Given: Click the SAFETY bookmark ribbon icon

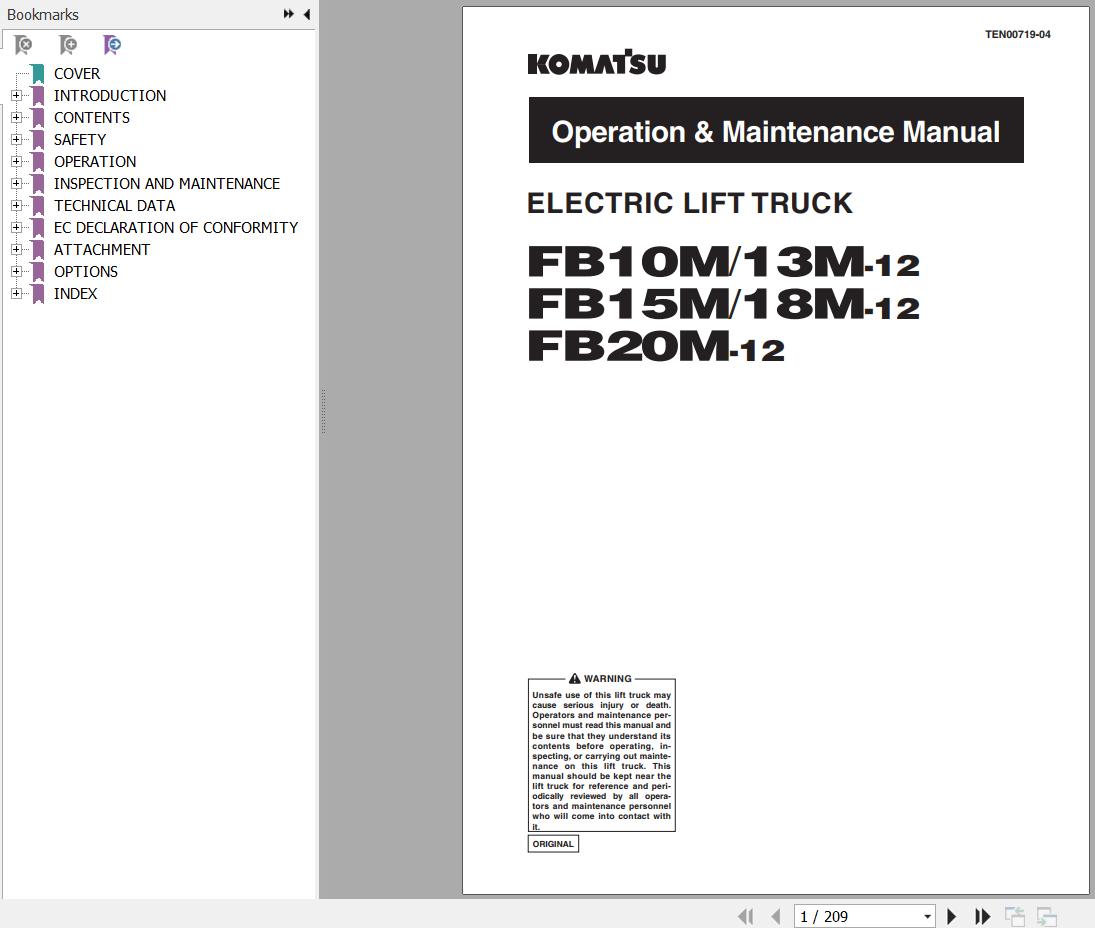Looking at the screenshot, I should point(38,140).
